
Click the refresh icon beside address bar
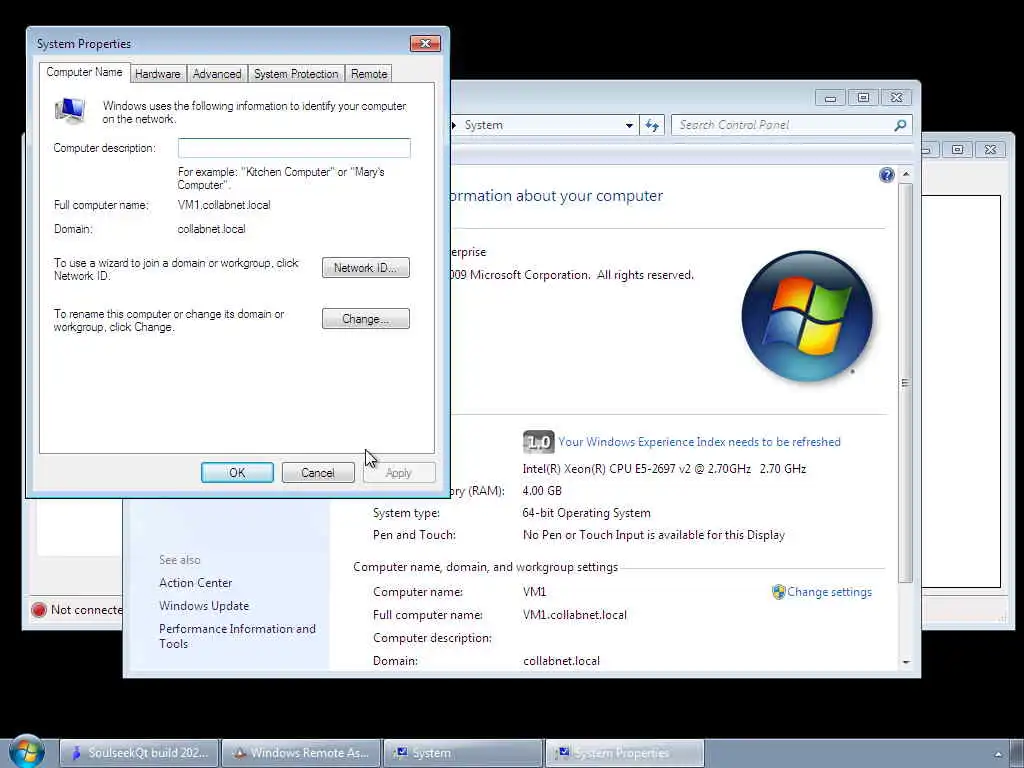tap(652, 125)
